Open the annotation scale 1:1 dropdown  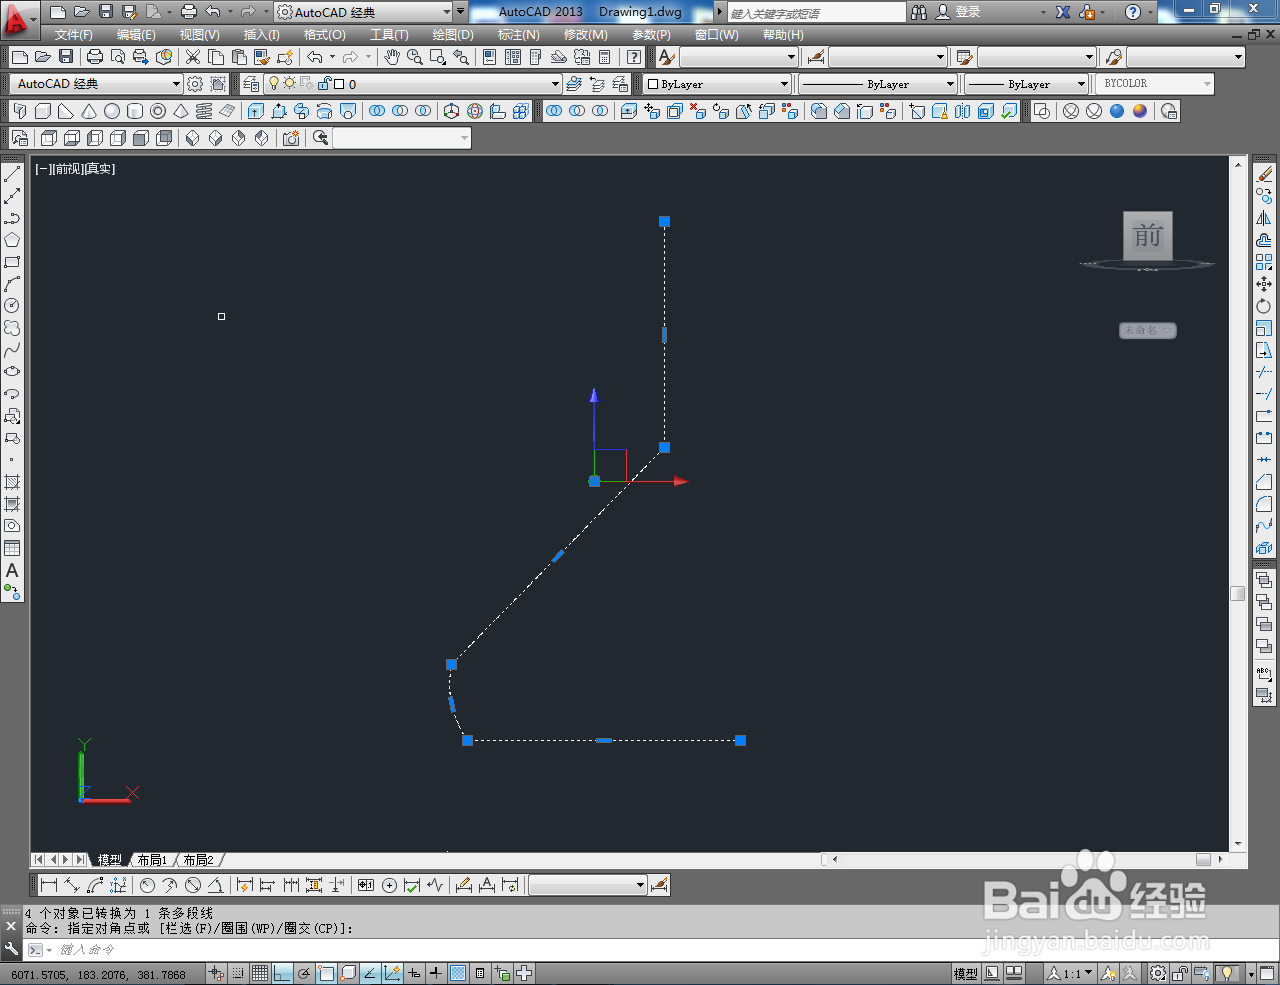(x=1070, y=973)
